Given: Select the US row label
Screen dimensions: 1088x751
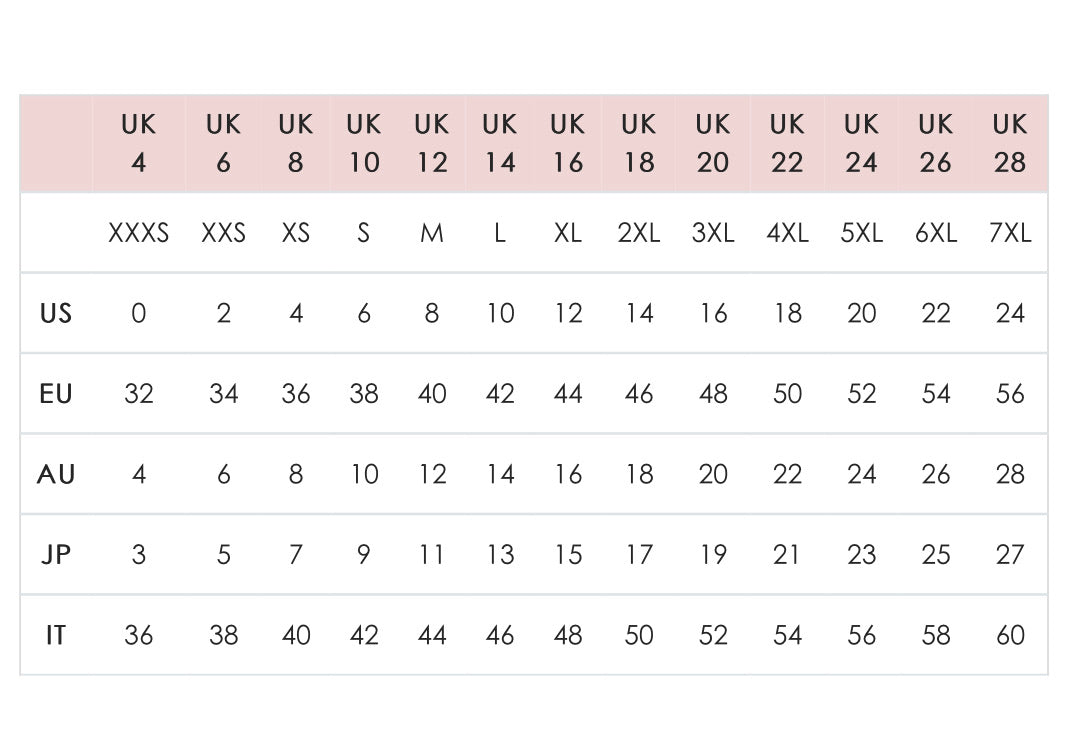Looking at the screenshot, I should [x=56, y=313].
